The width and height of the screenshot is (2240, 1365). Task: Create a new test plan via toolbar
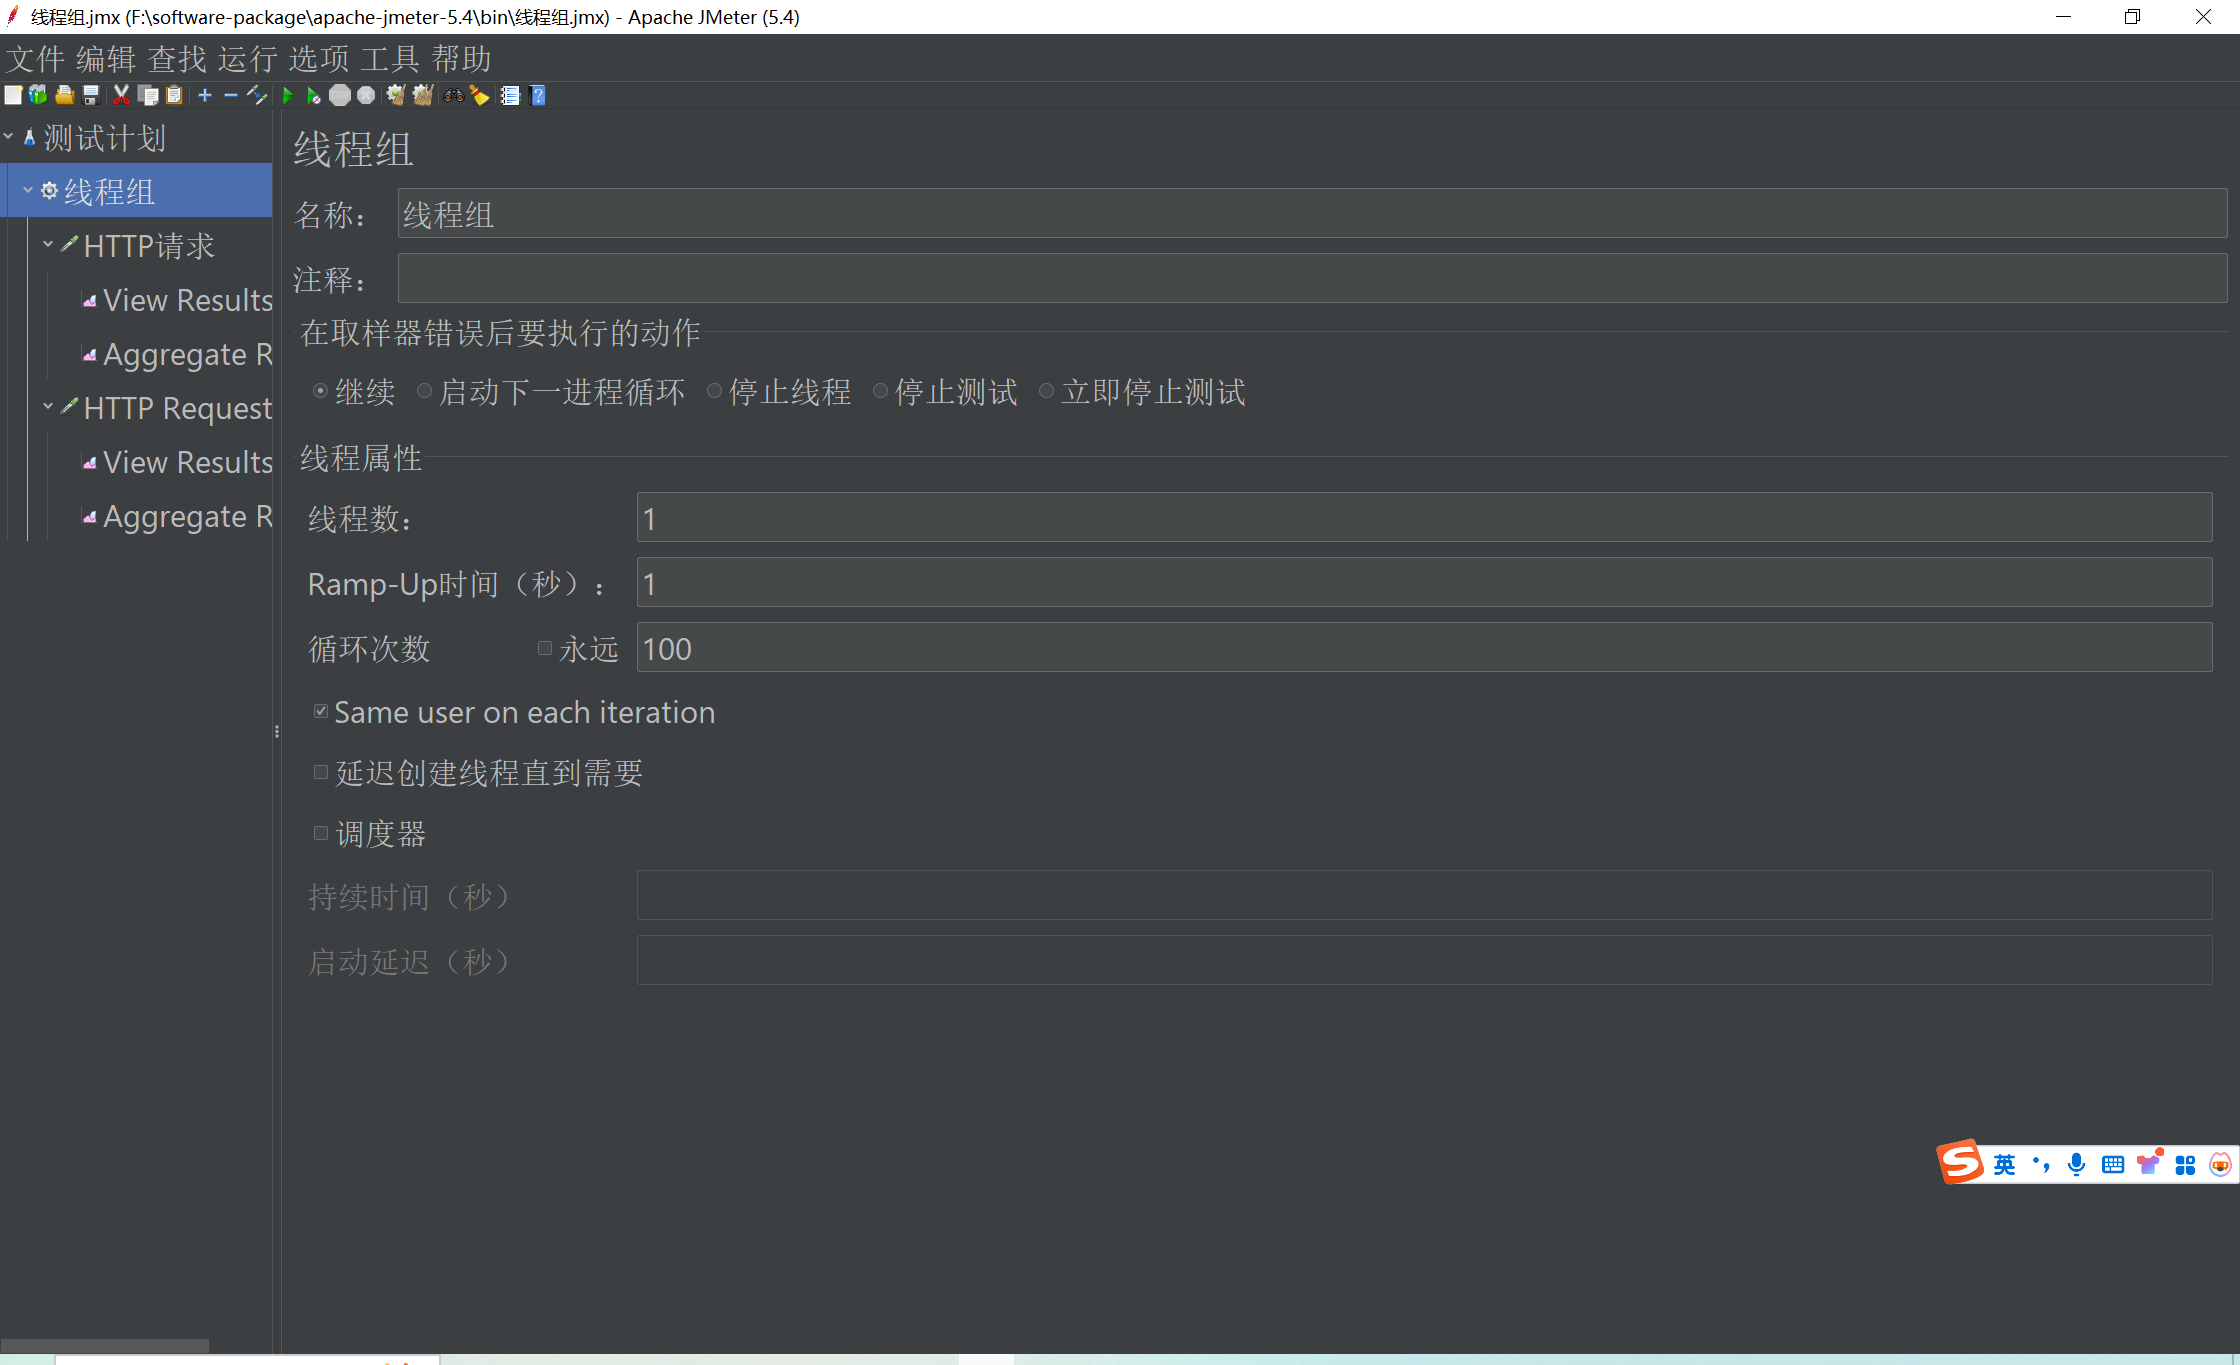pyautogui.click(x=13, y=95)
